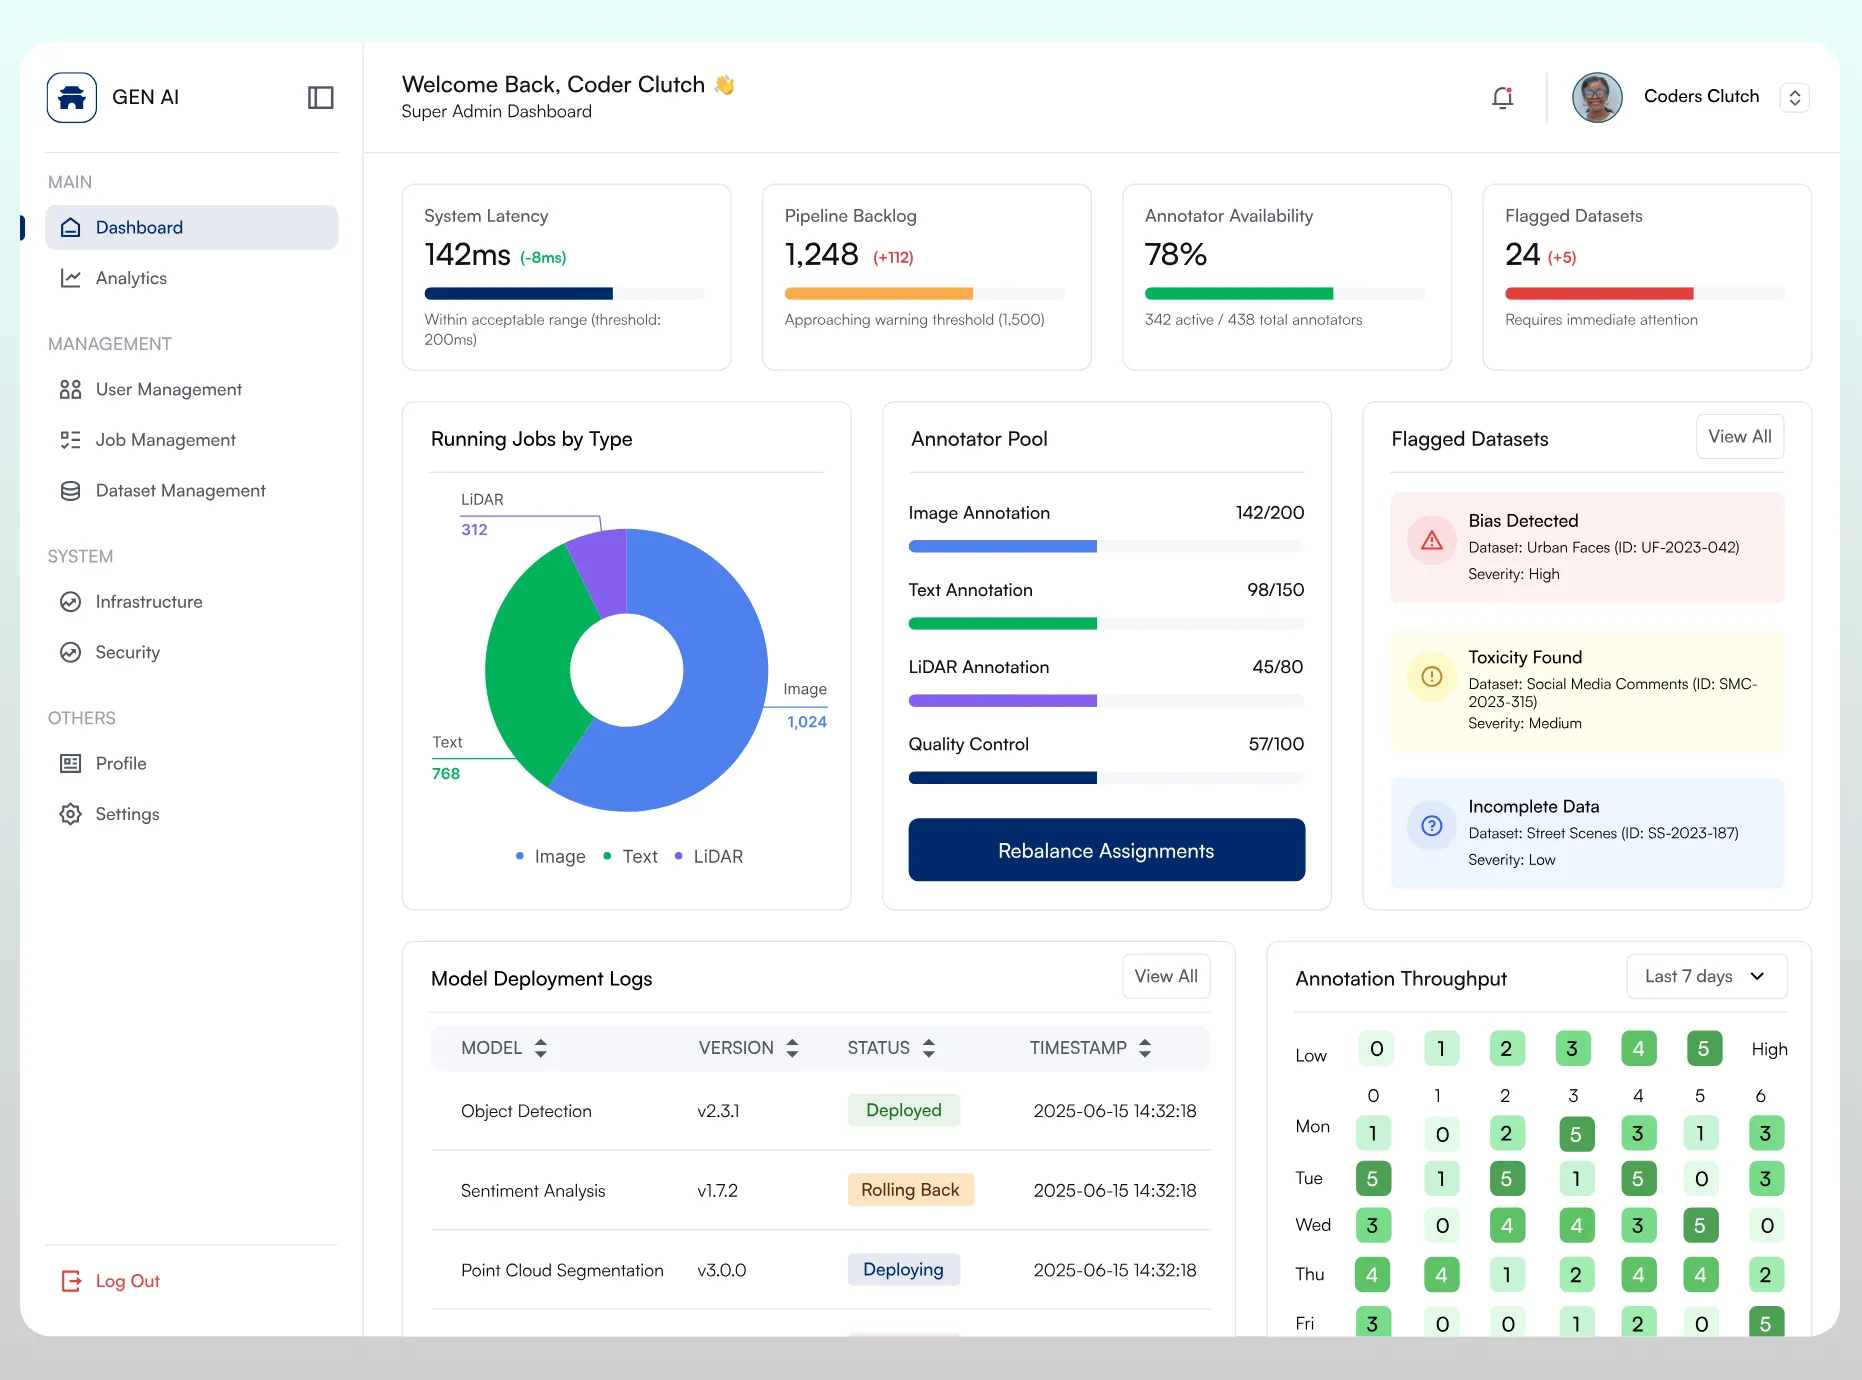
Task: Expand the Coders Clutch account switcher
Action: (1795, 97)
